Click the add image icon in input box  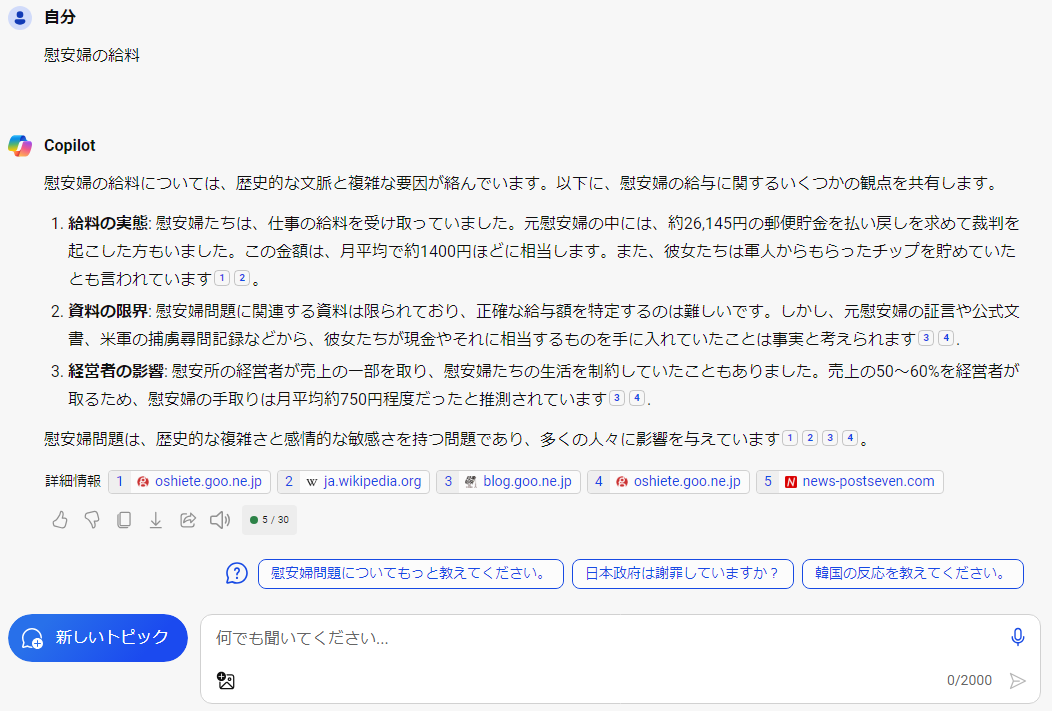(x=226, y=681)
